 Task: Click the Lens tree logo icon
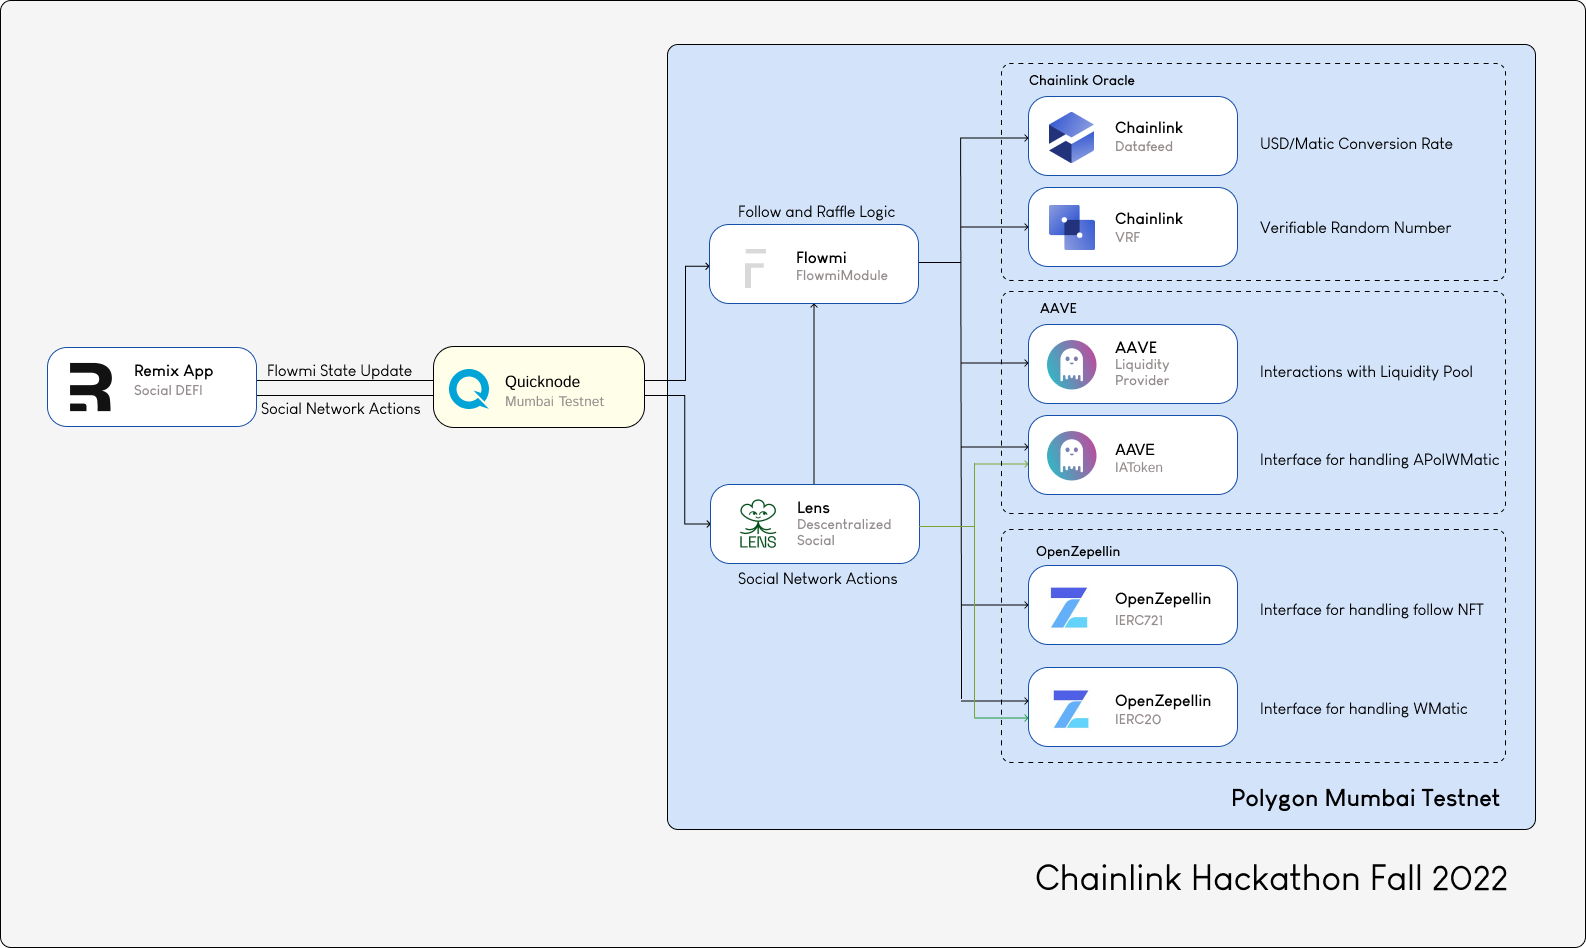(758, 524)
